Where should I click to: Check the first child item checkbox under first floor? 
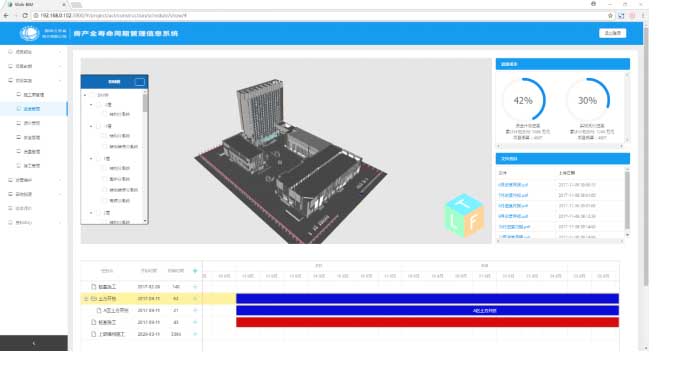[x=105, y=114]
